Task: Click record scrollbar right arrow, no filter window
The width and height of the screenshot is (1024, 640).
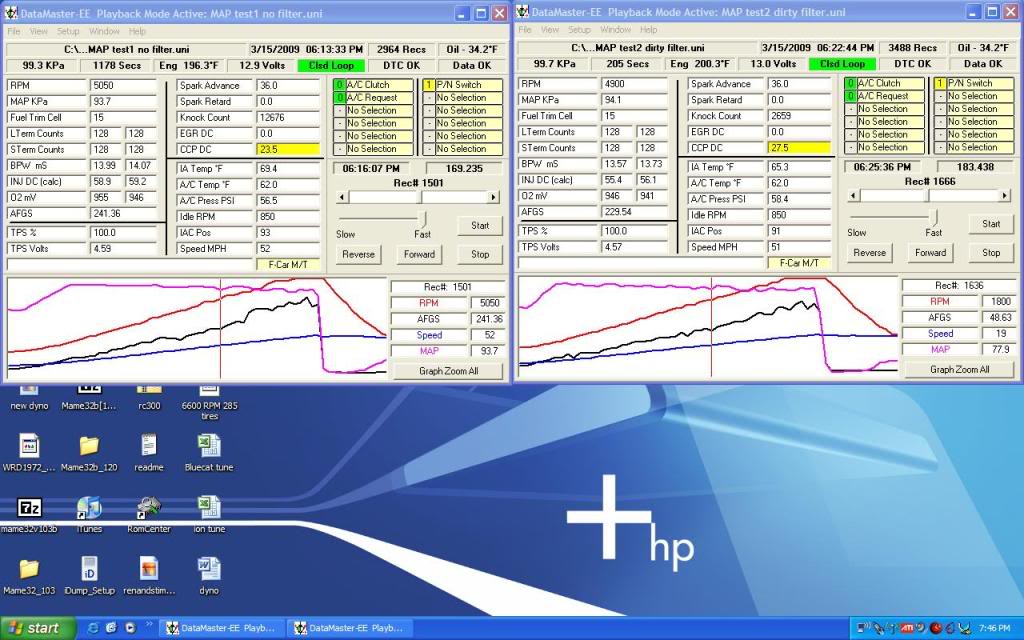Action: click(x=494, y=197)
